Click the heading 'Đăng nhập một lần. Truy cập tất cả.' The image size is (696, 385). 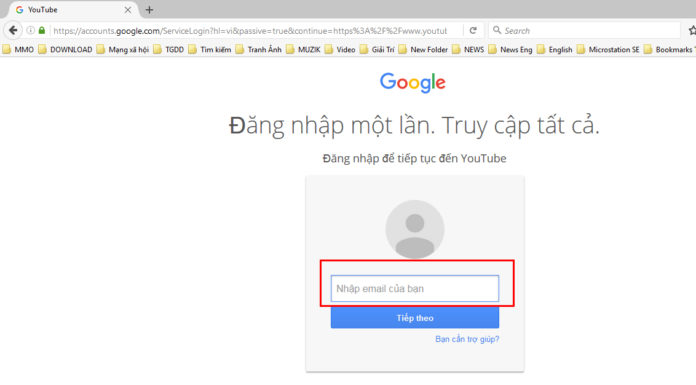(414, 126)
